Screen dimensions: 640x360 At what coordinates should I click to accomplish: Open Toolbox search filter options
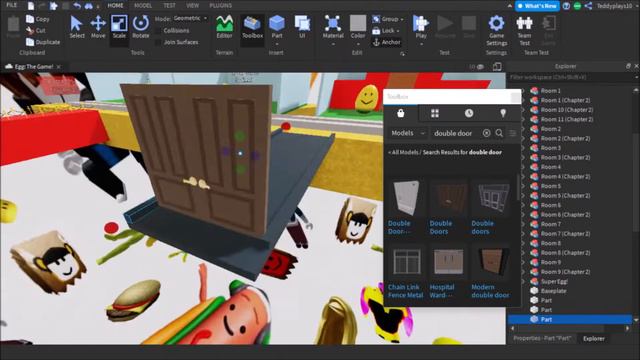[x=513, y=133]
